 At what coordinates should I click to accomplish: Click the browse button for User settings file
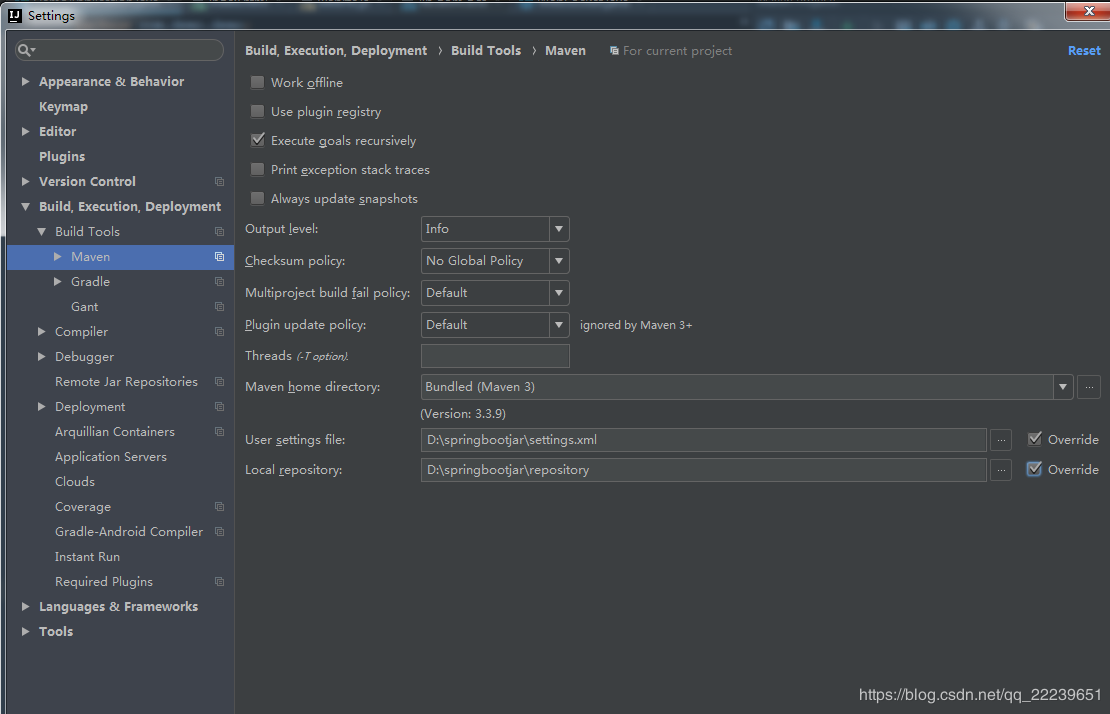[1001, 440]
